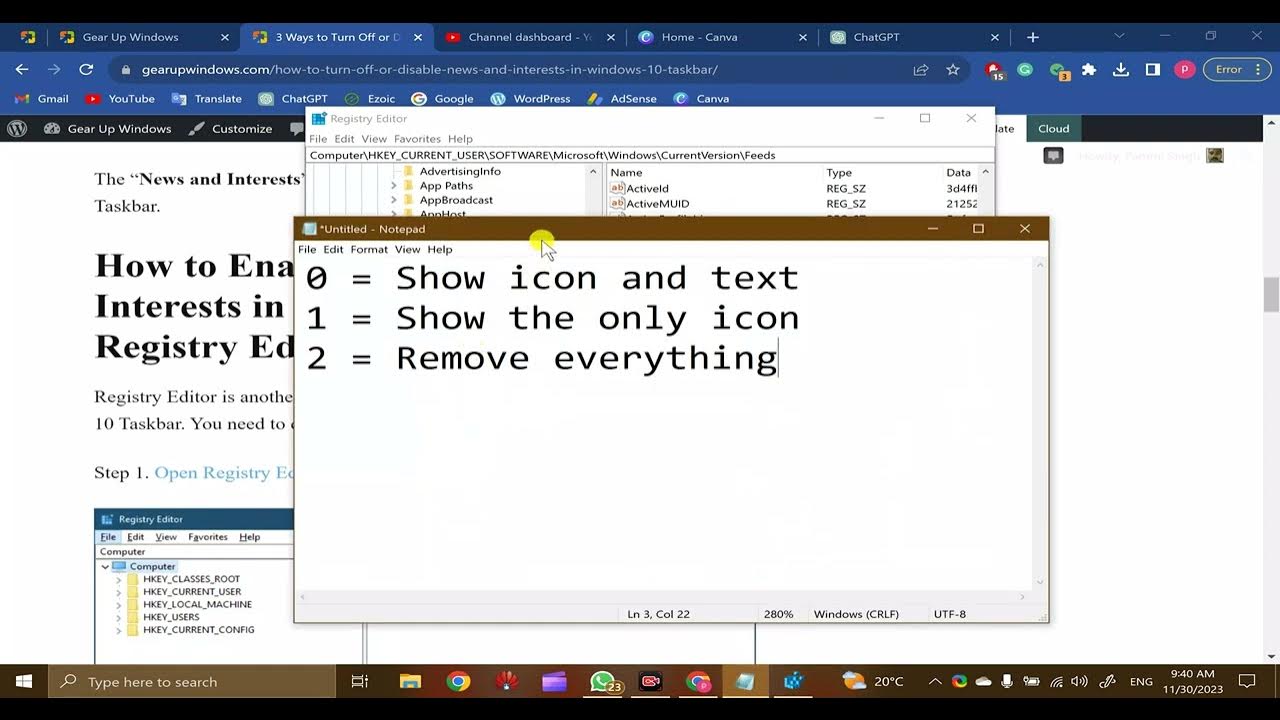The height and width of the screenshot is (720, 1280).
Task: Click the Notepad horizontal scrollbar right arrow
Action: (x=1022, y=597)
